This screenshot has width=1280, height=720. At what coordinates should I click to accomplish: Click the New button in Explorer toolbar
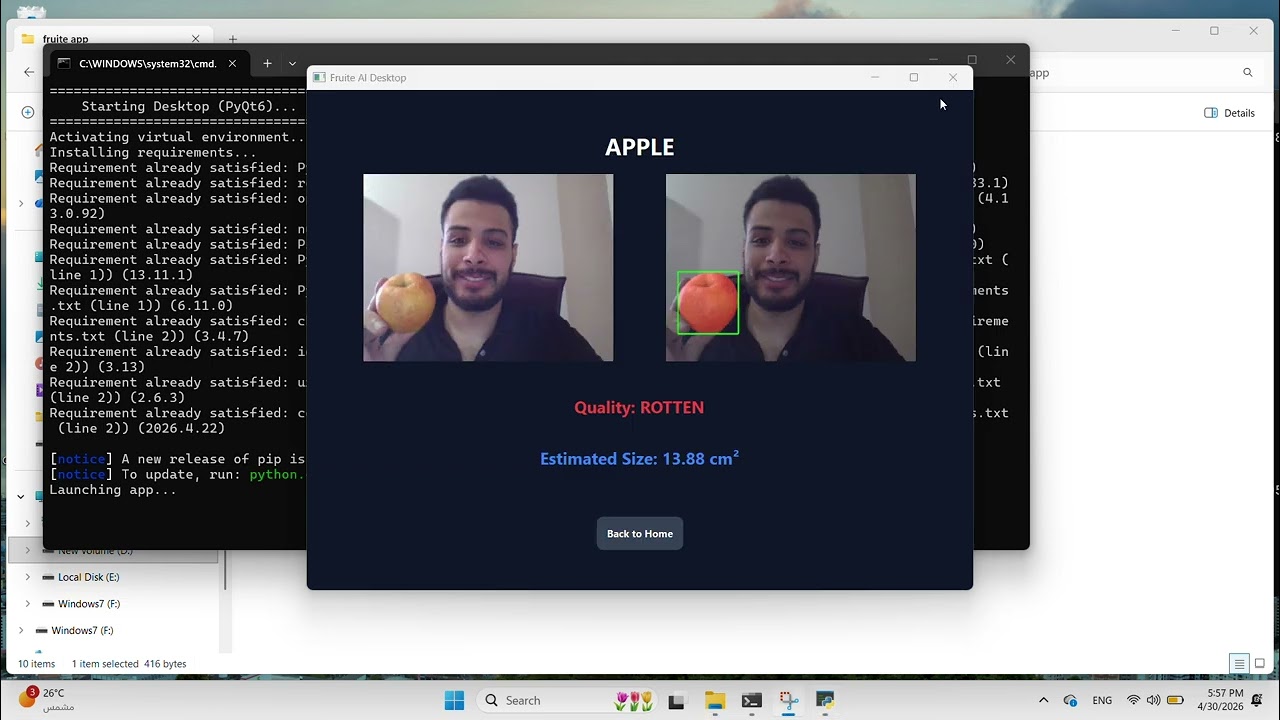click(28, 112)
